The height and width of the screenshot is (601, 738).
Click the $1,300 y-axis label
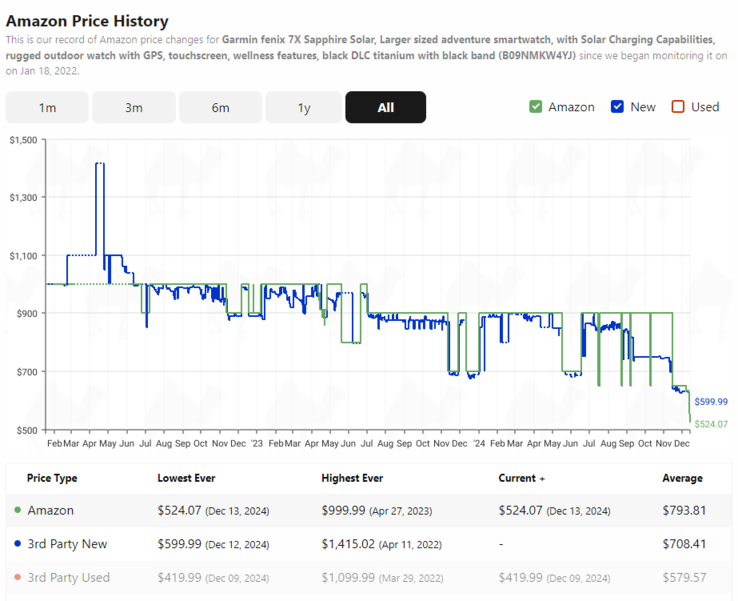click(x=23, y=198)
